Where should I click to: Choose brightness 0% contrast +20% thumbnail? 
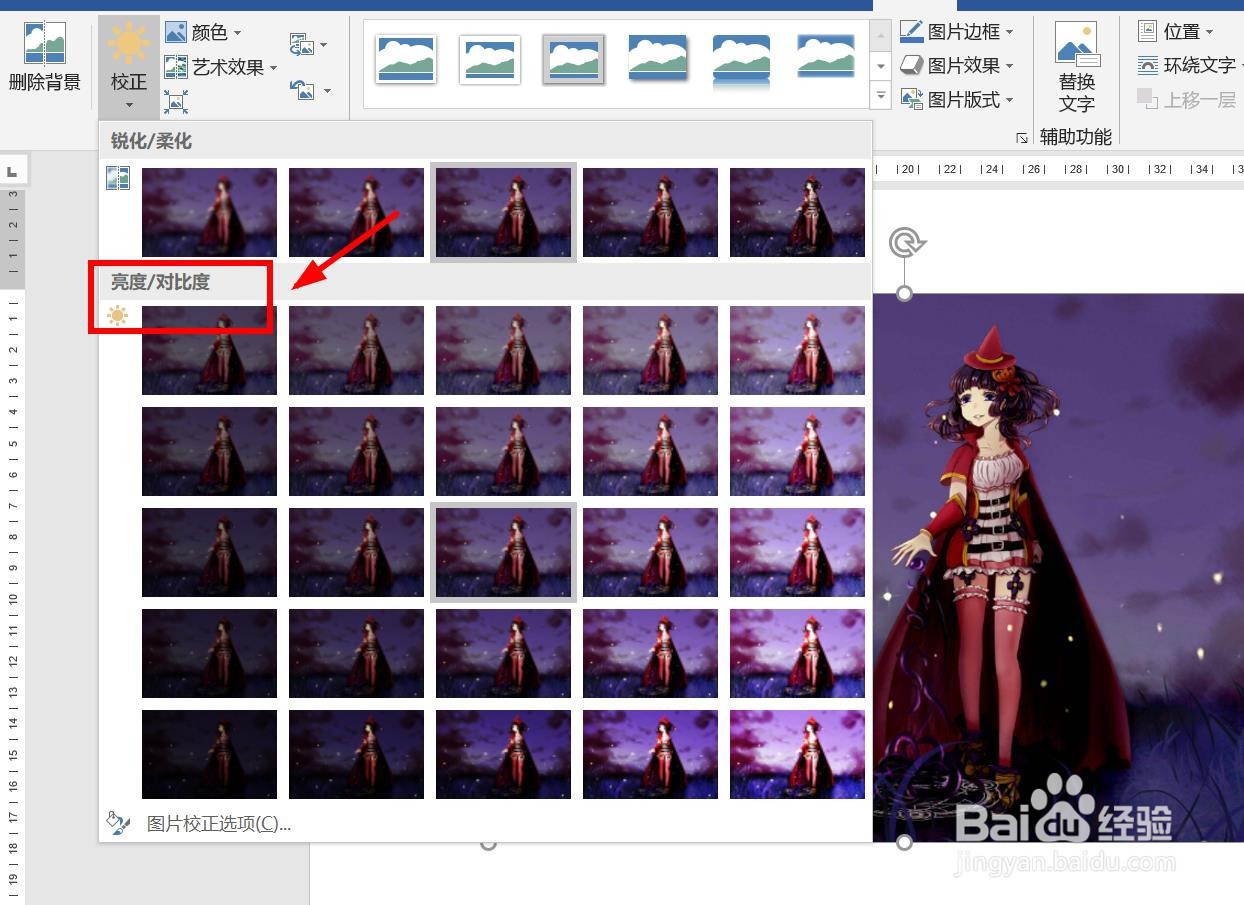pyautogui.click(x=503, y=653)
